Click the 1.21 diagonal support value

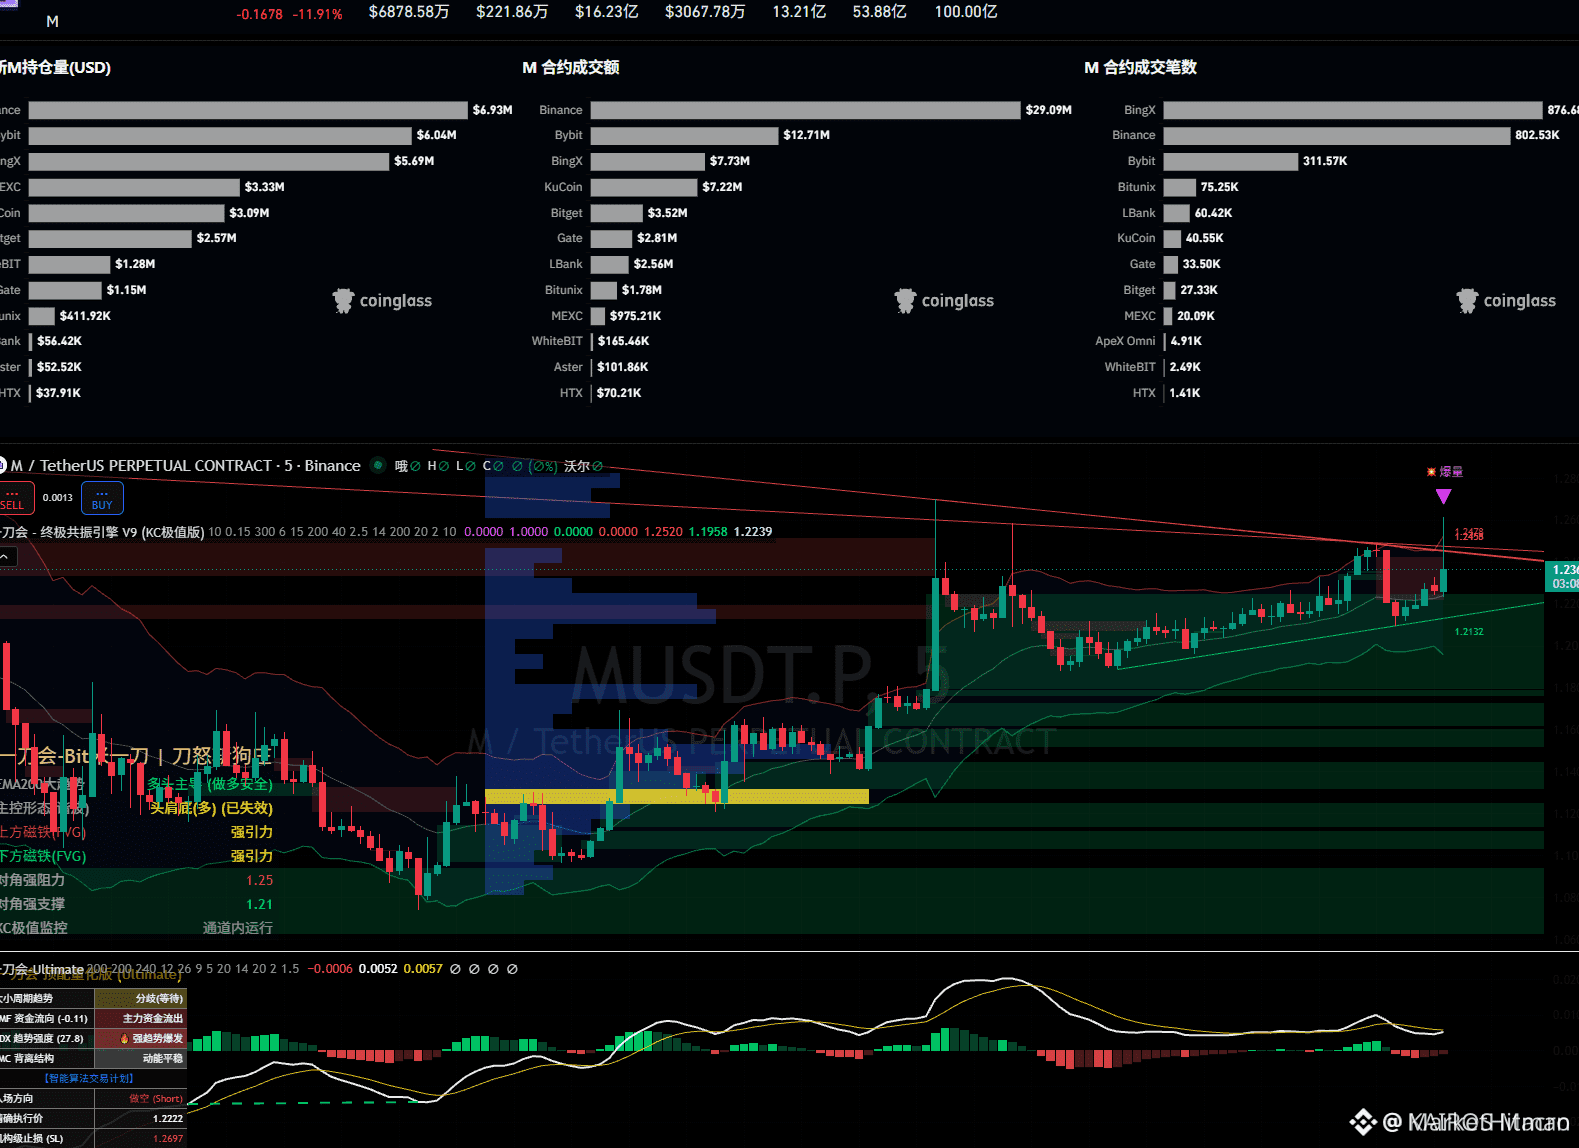click(260, 904)
